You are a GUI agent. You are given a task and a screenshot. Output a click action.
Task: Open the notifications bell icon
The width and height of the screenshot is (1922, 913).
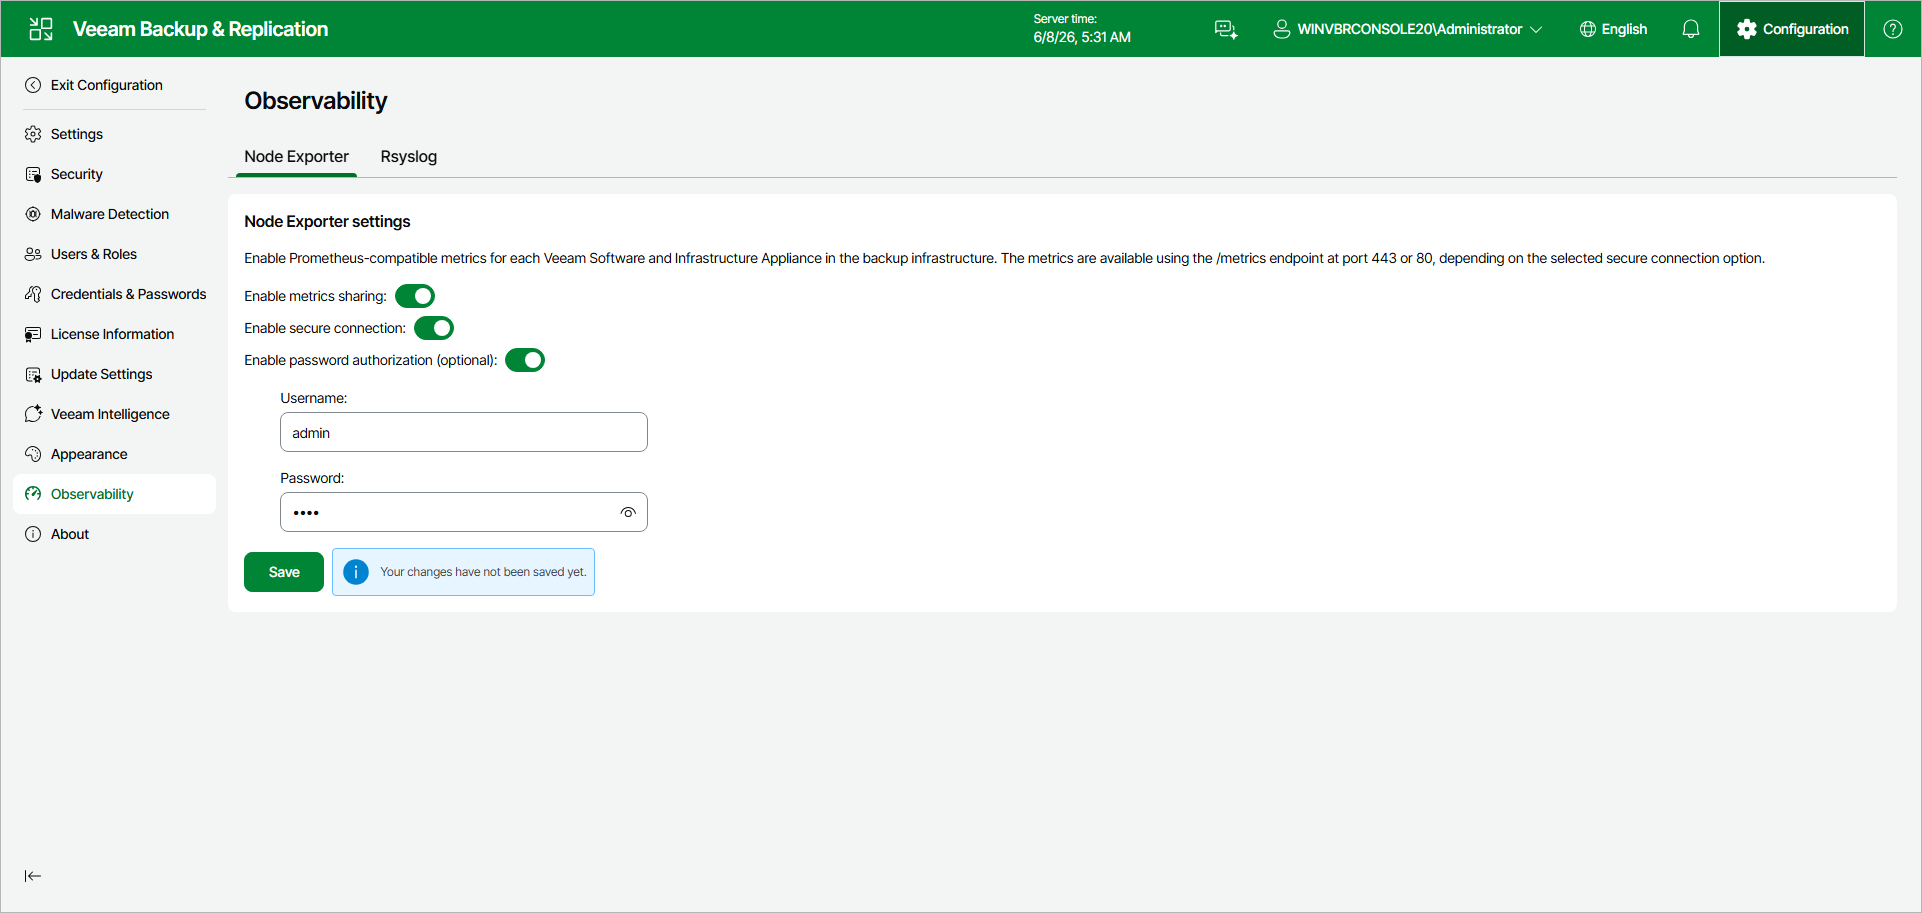pos(1691,29)
